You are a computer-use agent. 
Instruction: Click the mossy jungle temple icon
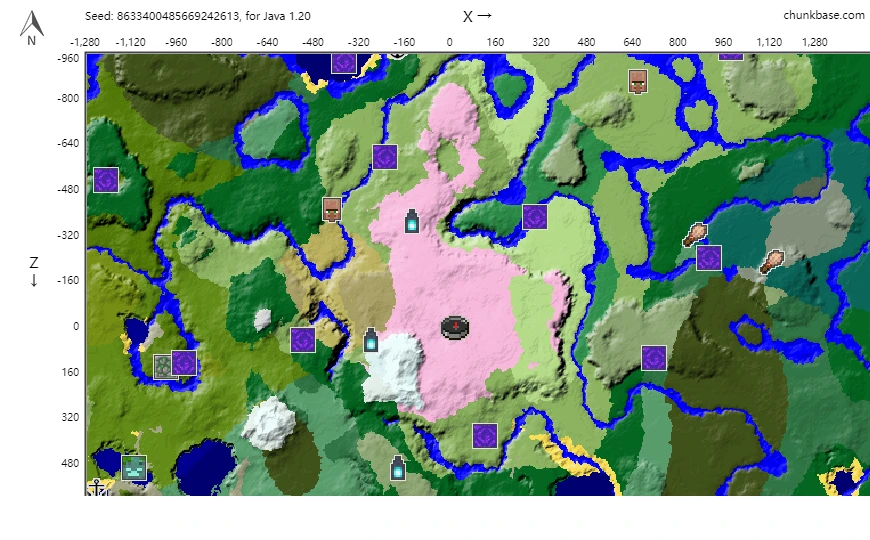(164, 367)
